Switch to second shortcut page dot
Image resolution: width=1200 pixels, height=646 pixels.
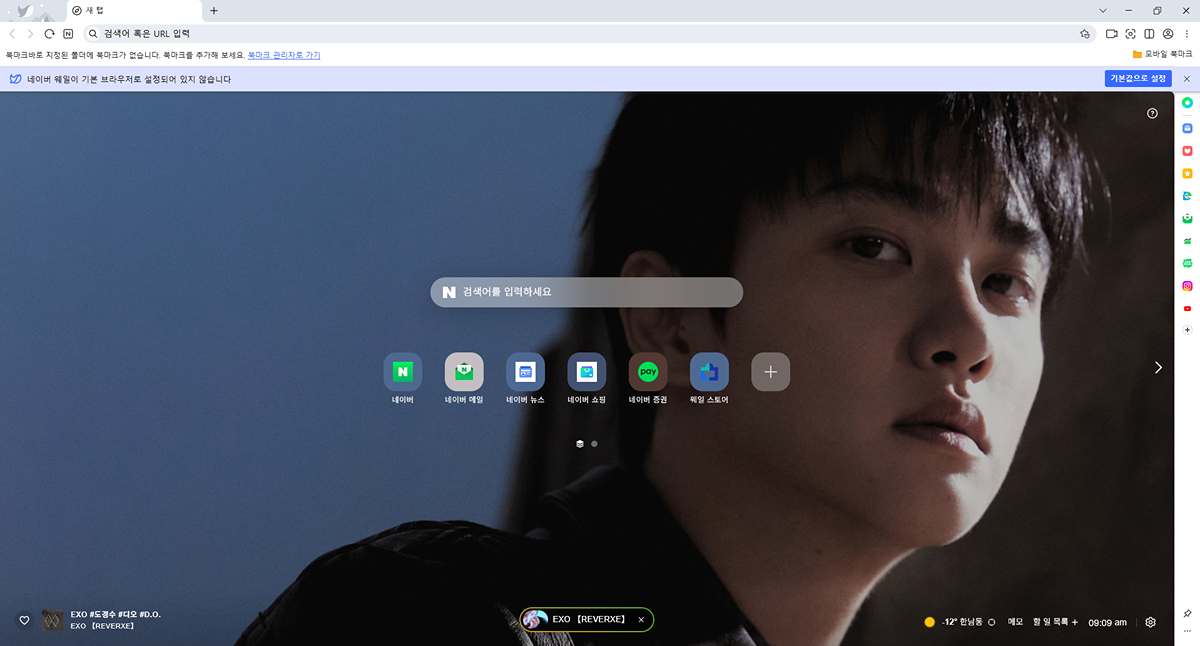point(595,443)
